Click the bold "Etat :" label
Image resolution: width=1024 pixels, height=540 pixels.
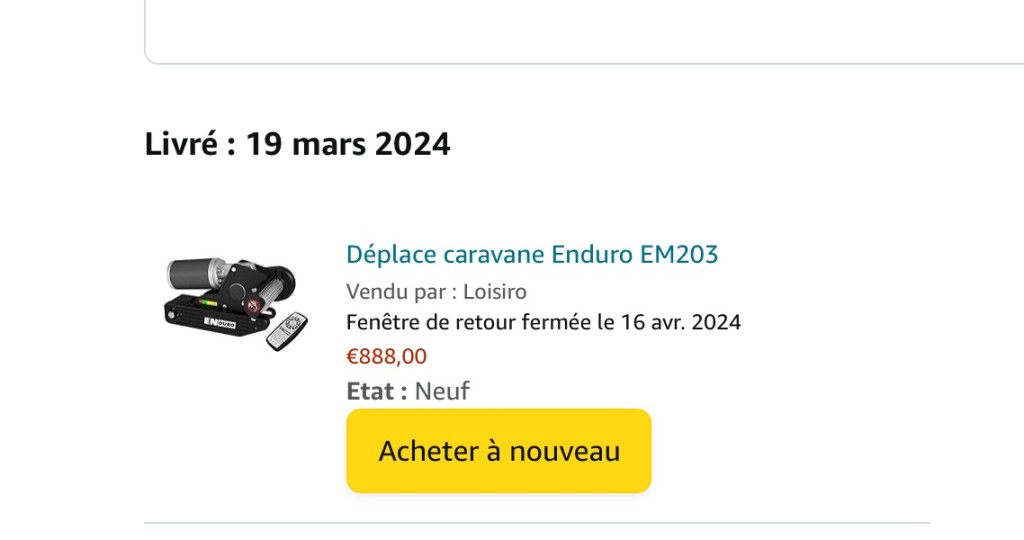377,390
